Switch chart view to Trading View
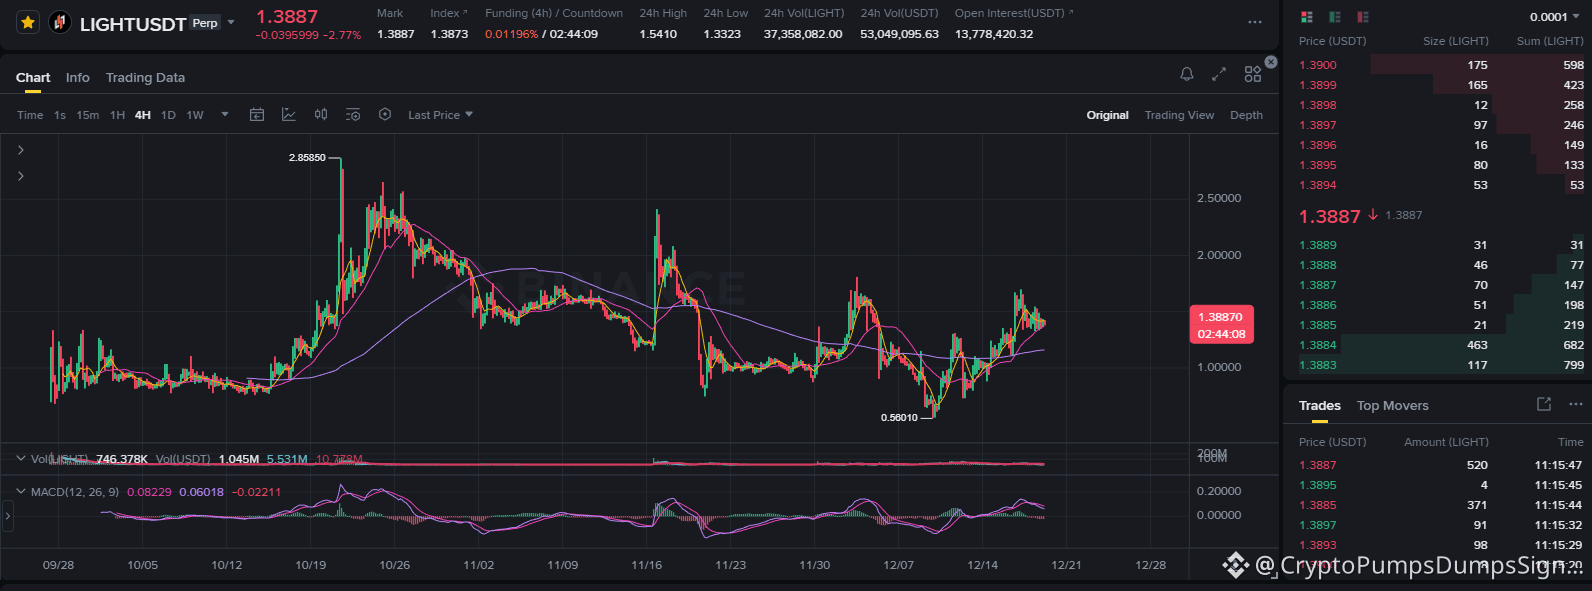This screenshot has width=1592, height=591. (1179, 115)
